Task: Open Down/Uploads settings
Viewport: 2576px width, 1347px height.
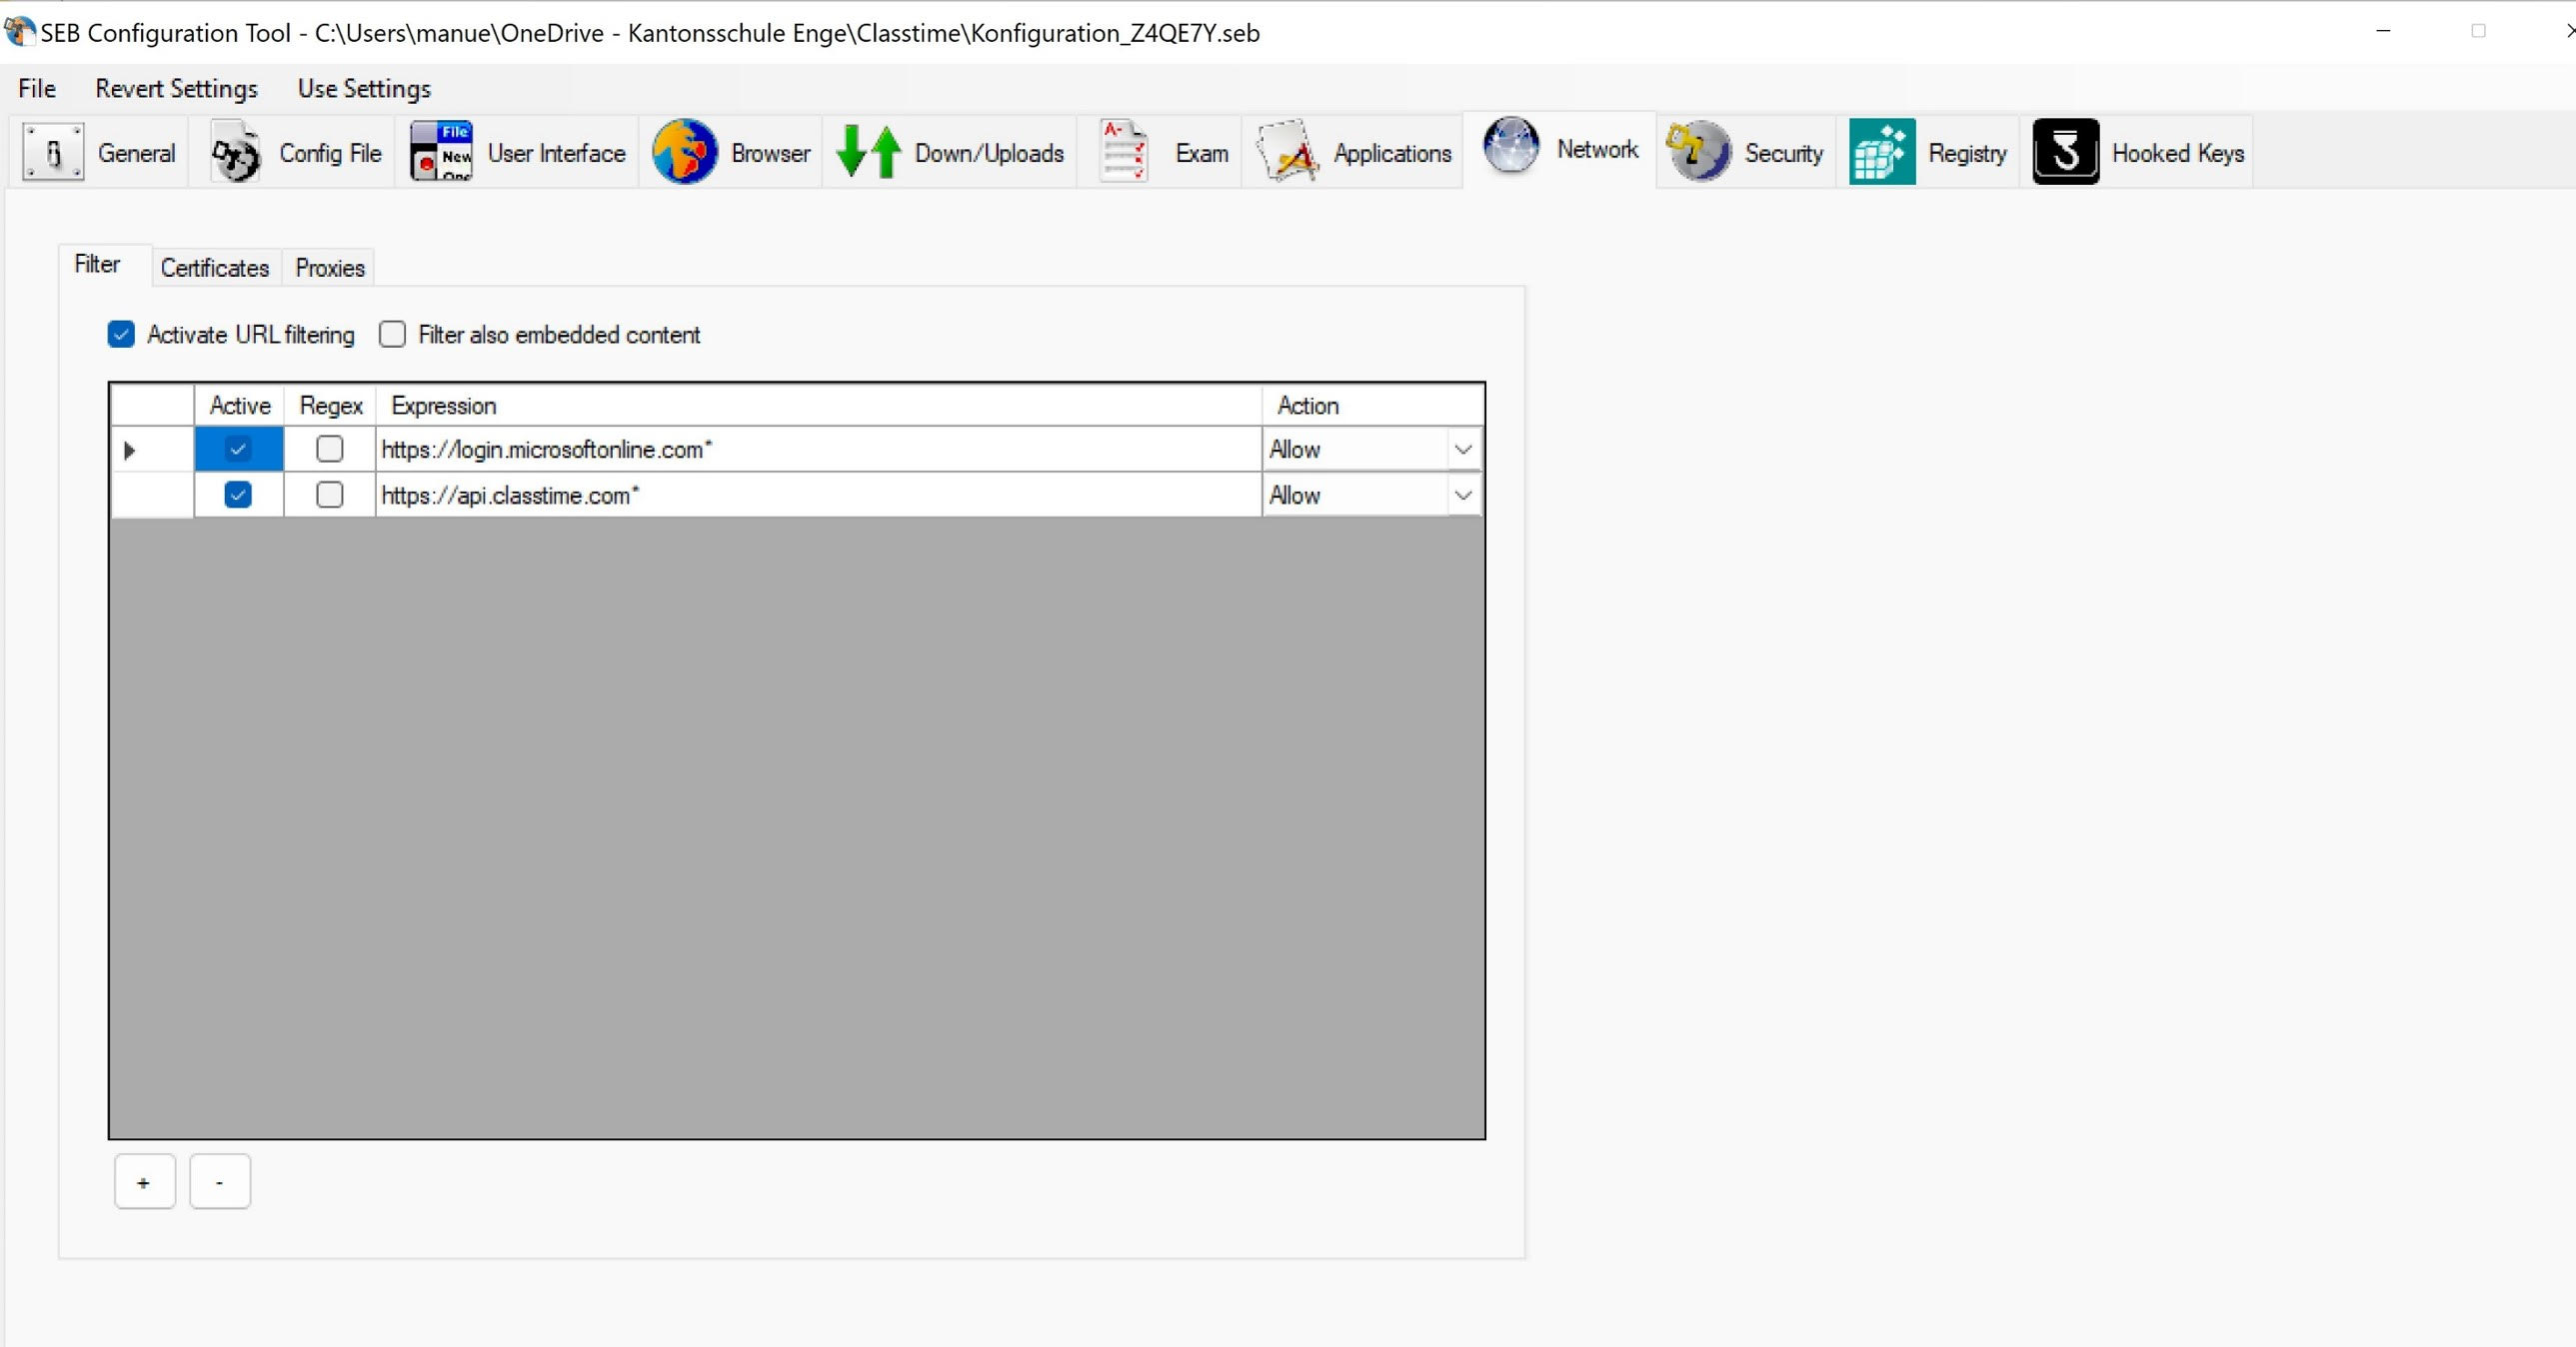Action: pyautogui.click(x=869, y=151)
